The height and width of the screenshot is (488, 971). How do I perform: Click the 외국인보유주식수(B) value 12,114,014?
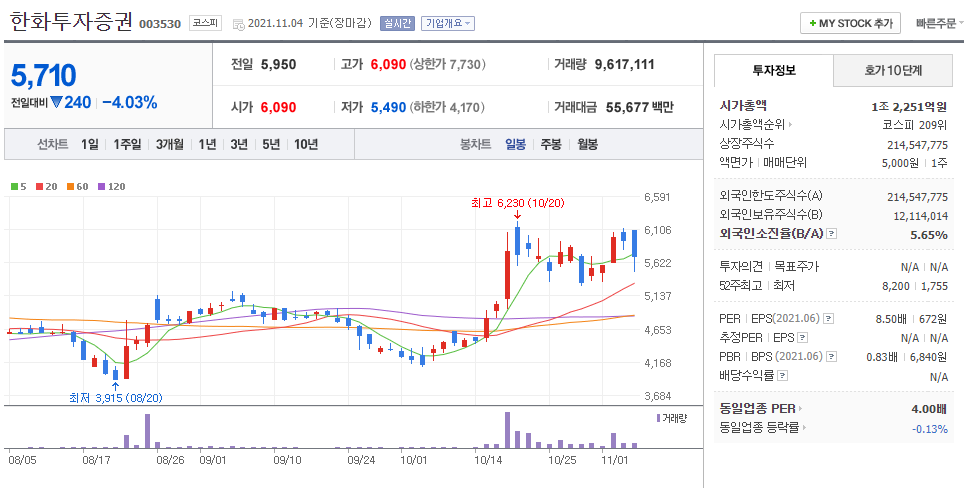[921, 216]
